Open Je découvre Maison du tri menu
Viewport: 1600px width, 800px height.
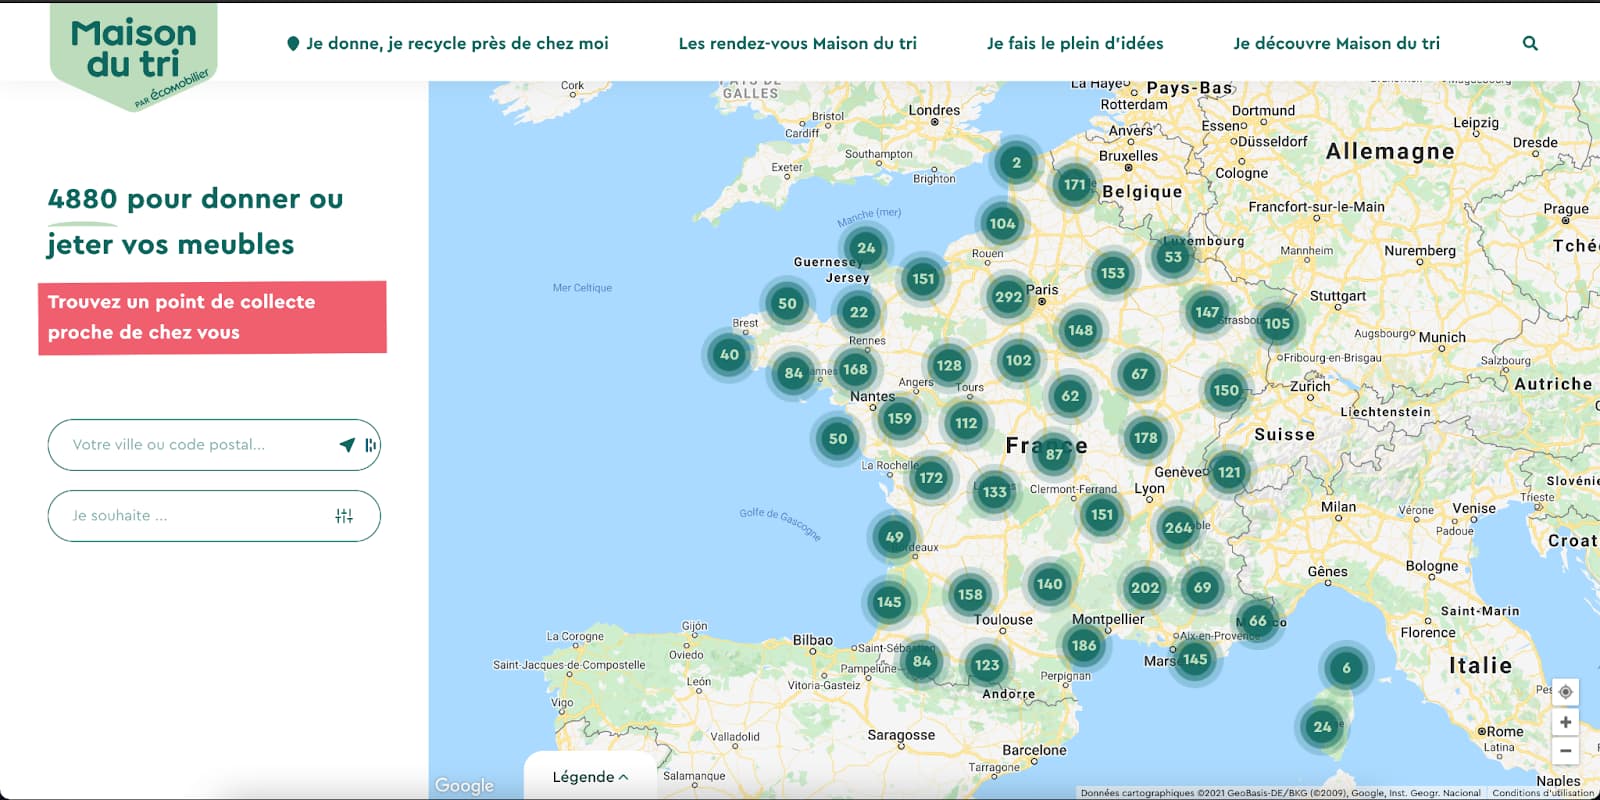[1336, 44]
